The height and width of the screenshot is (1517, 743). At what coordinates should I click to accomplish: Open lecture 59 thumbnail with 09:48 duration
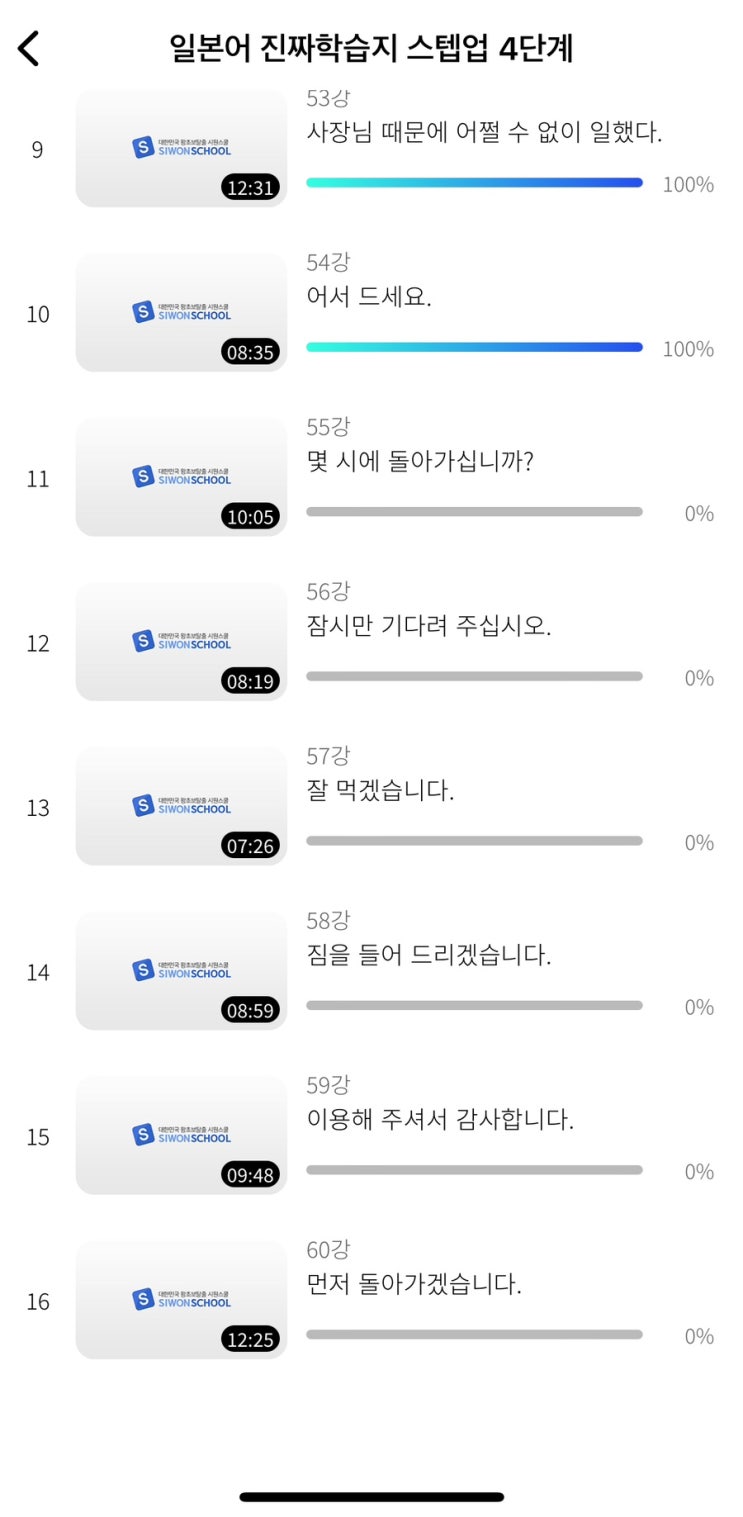181,1135
